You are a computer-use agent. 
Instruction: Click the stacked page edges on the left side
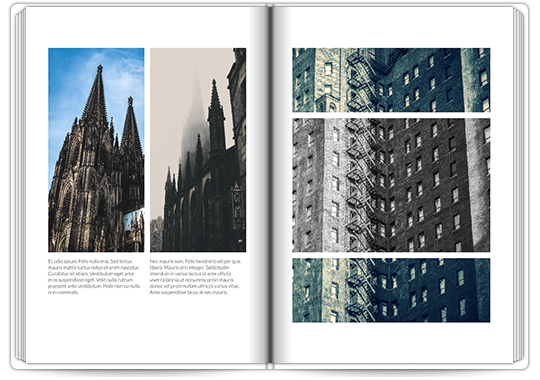[x=20, y=186]
